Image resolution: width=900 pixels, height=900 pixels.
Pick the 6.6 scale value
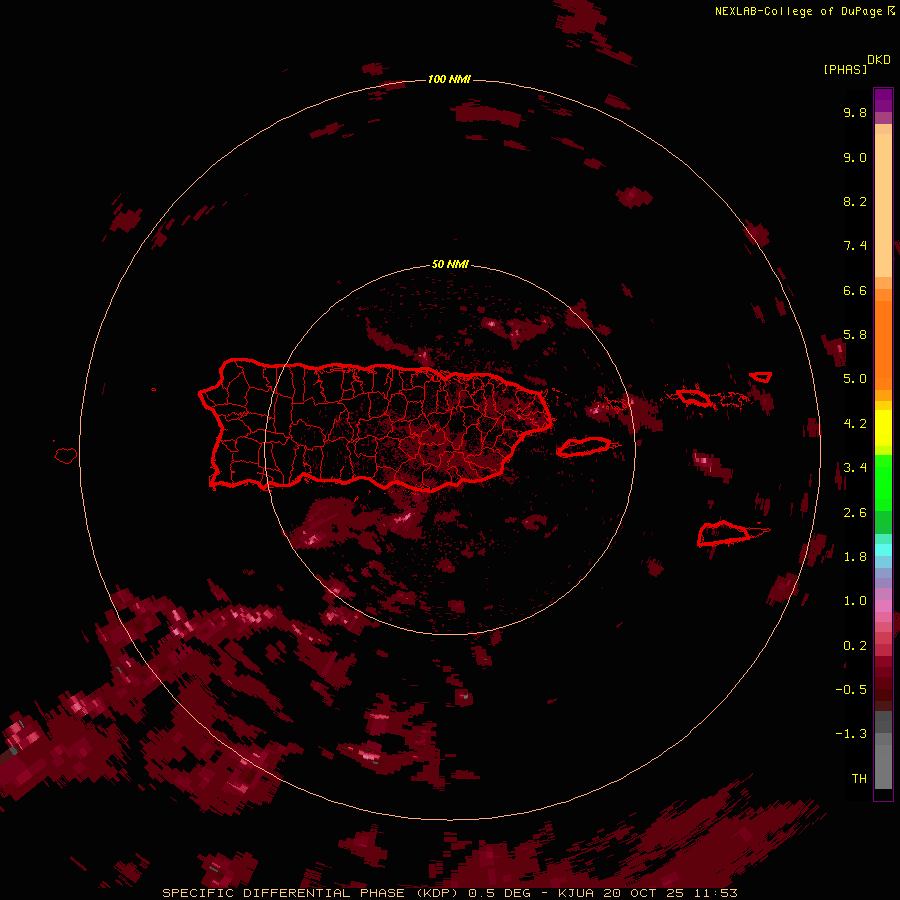(855, 290)
